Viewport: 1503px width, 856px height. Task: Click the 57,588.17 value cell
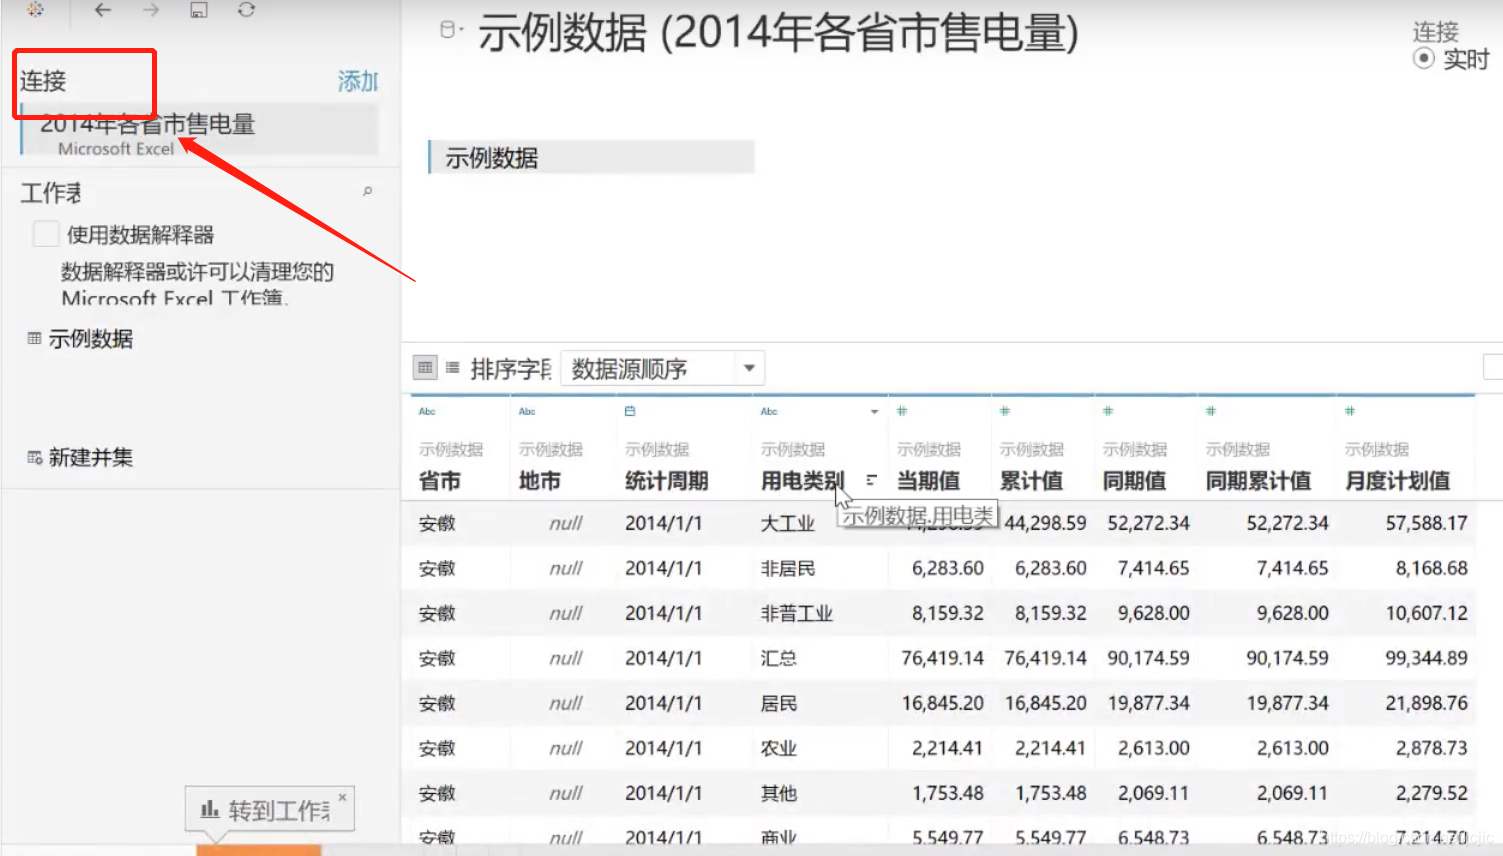(x=1427, y=523)
